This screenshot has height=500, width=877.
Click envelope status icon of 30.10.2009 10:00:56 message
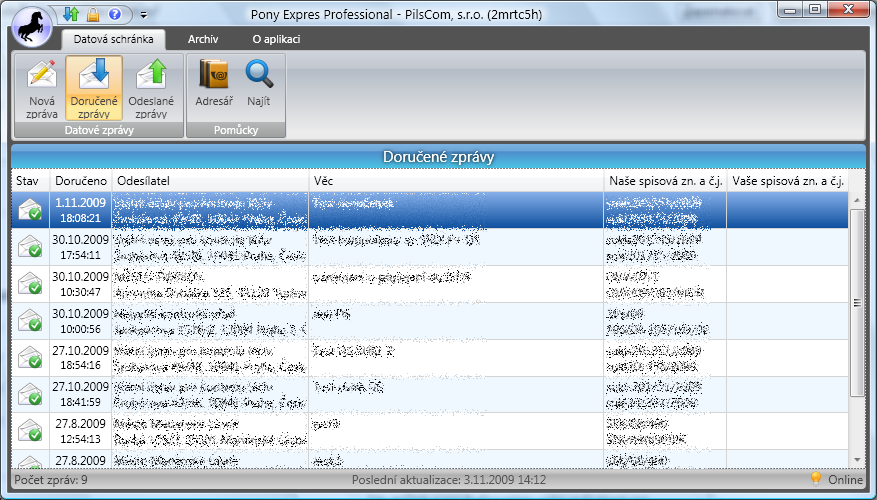[30, 320]
